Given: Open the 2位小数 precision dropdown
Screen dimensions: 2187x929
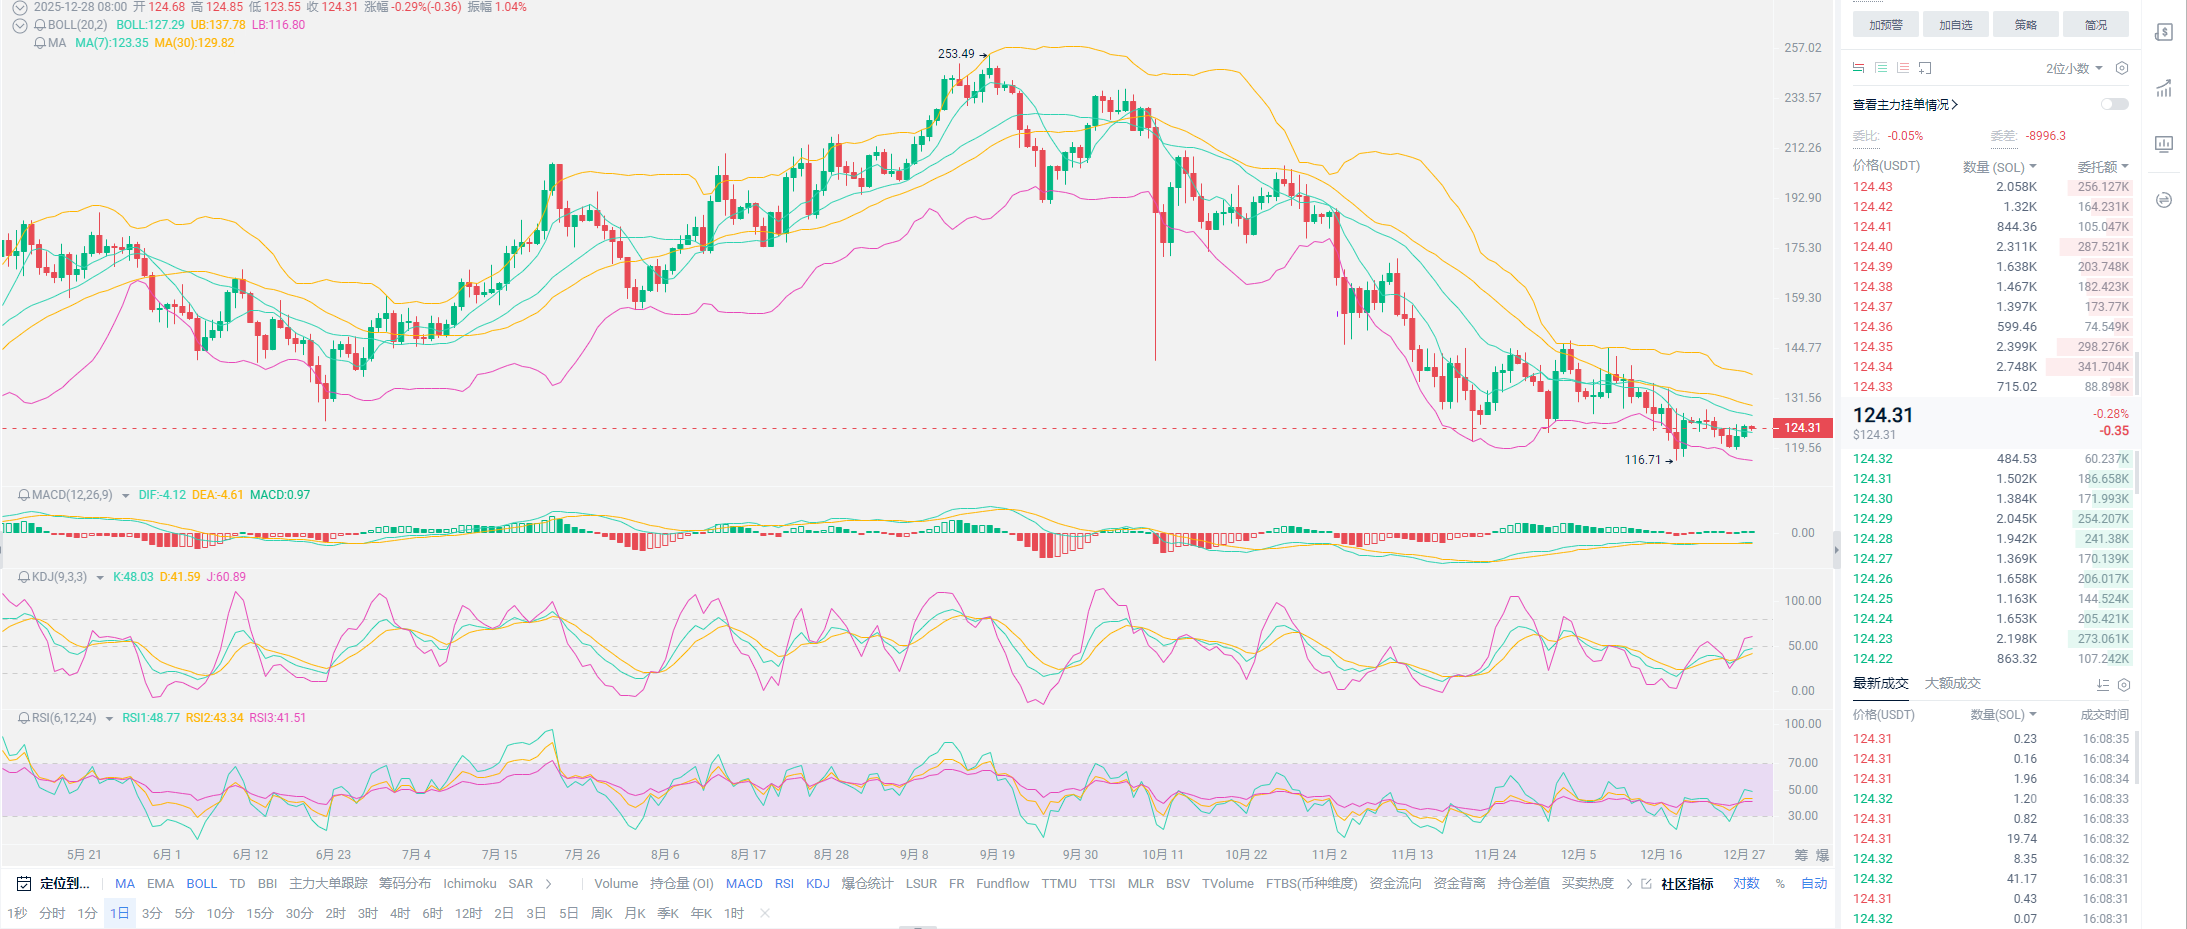Looking at the screenshot, I should click(2073, 68).
